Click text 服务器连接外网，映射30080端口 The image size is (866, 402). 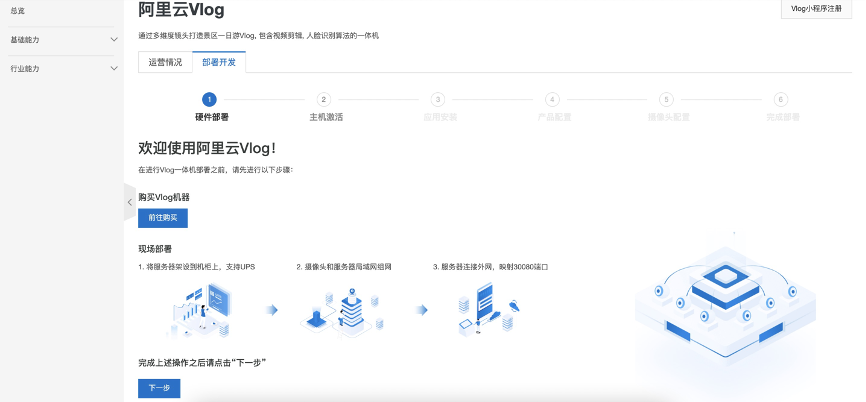coord(494,267)
